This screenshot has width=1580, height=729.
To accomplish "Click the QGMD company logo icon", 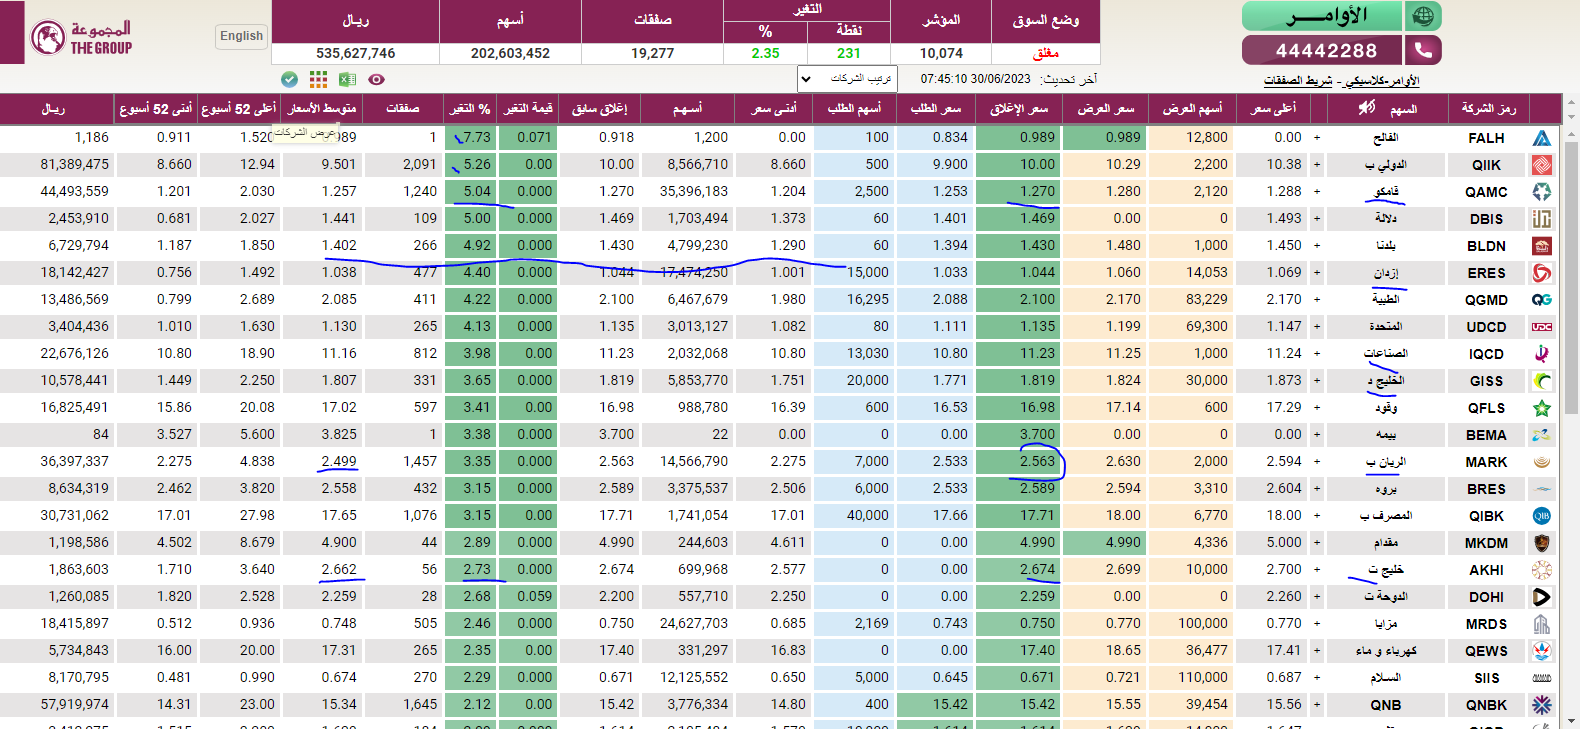I will pos(1542,300).
